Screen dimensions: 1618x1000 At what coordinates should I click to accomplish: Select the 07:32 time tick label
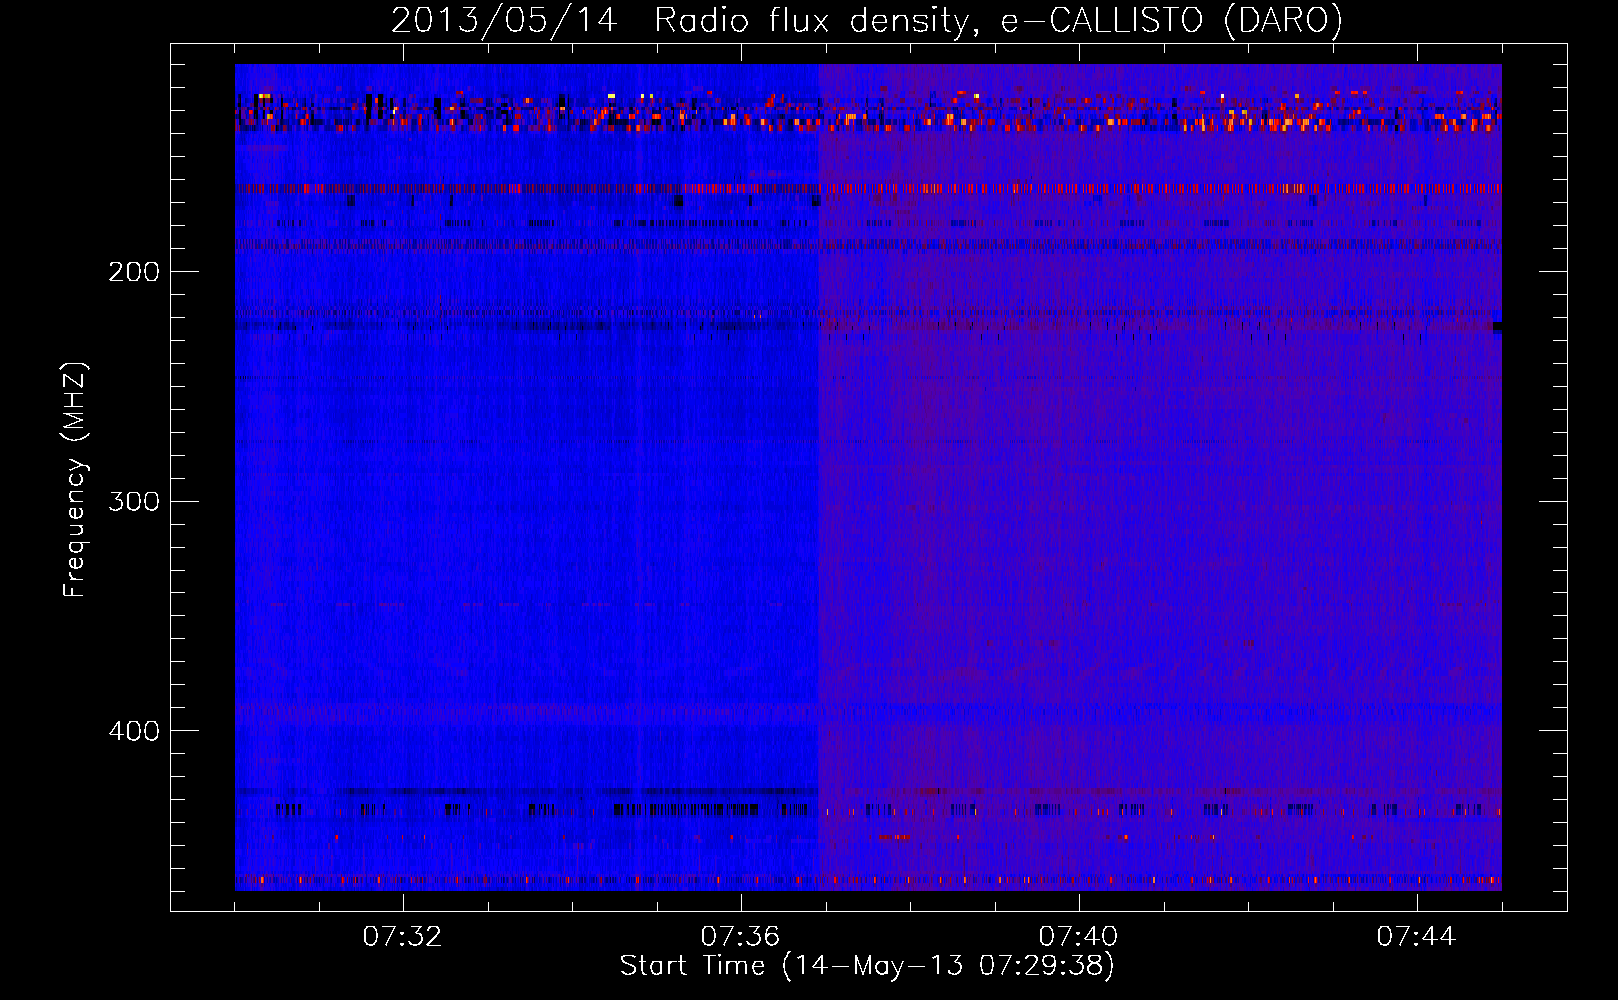pyautogui.click(x=403, y=936)
